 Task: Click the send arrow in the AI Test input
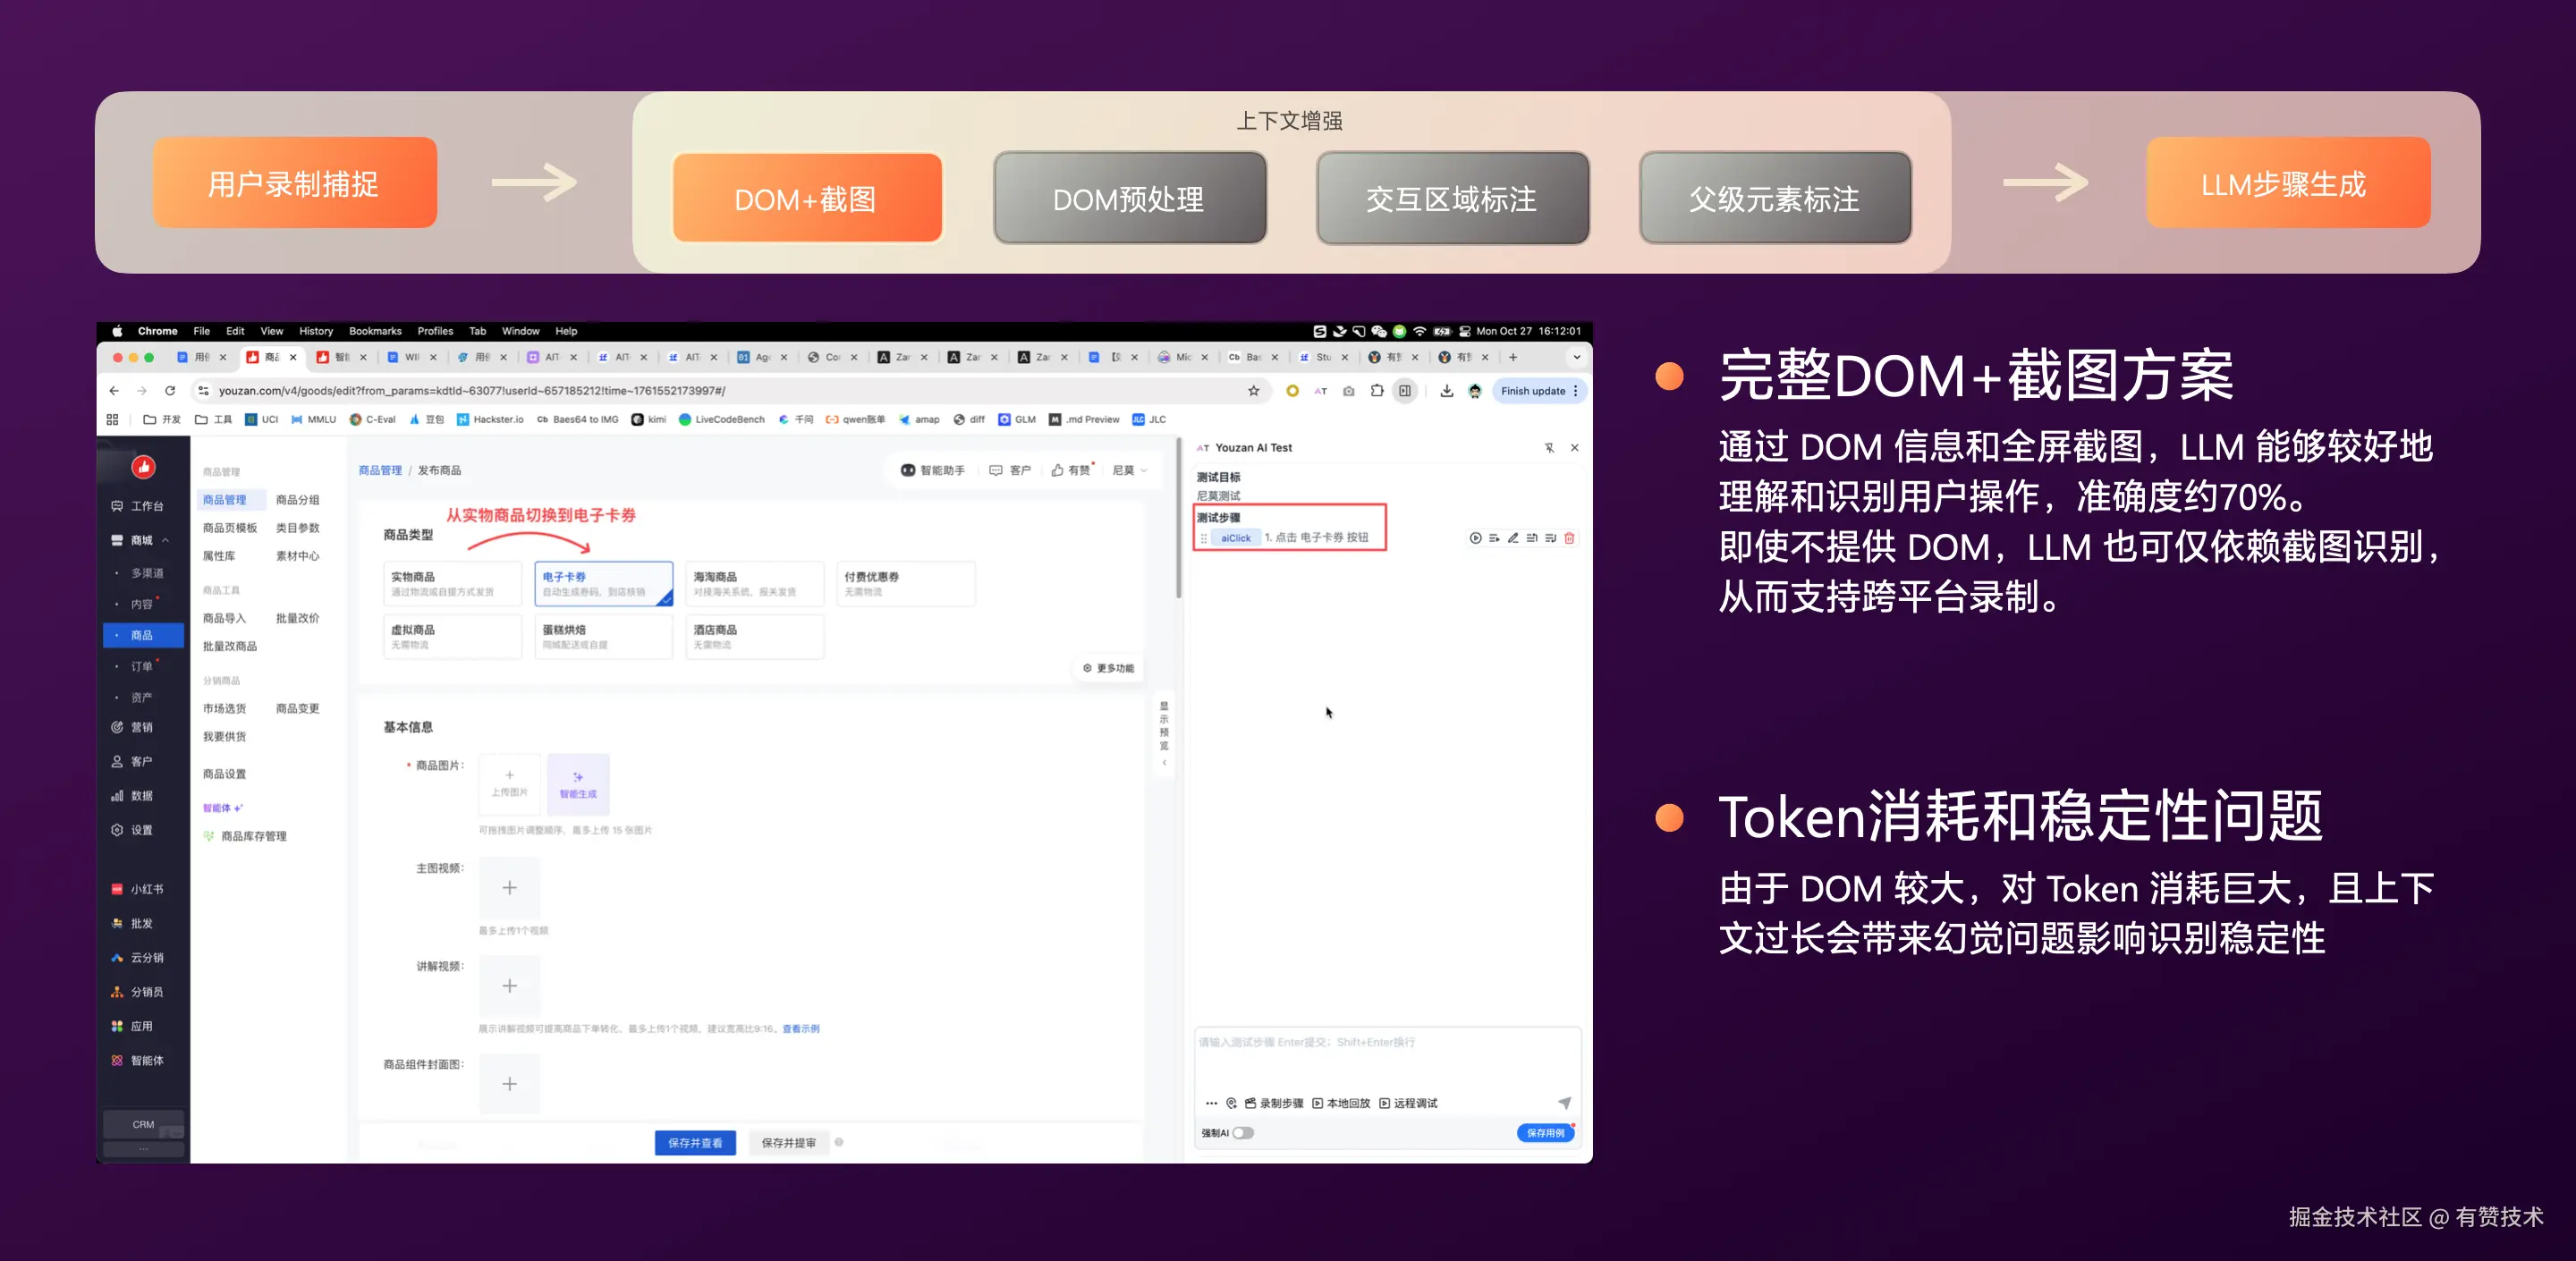pos(1564,1103)
